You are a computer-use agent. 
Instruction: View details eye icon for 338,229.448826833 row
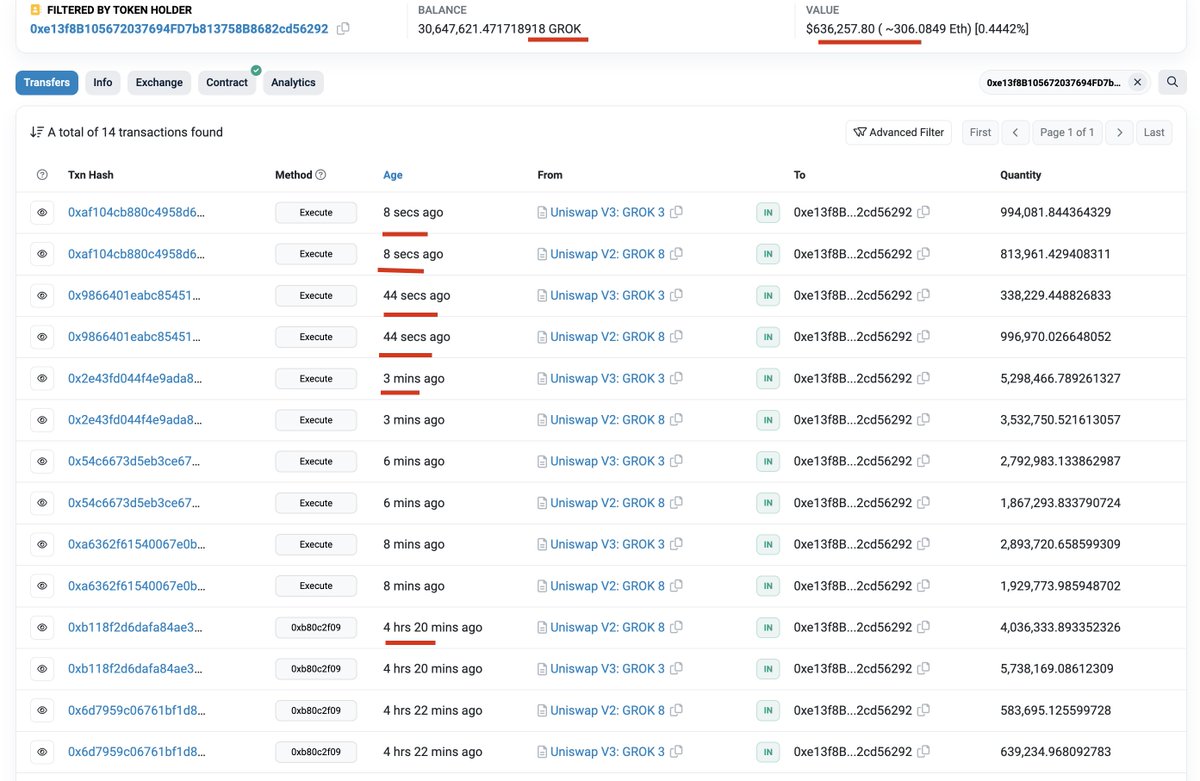(42, 296)
